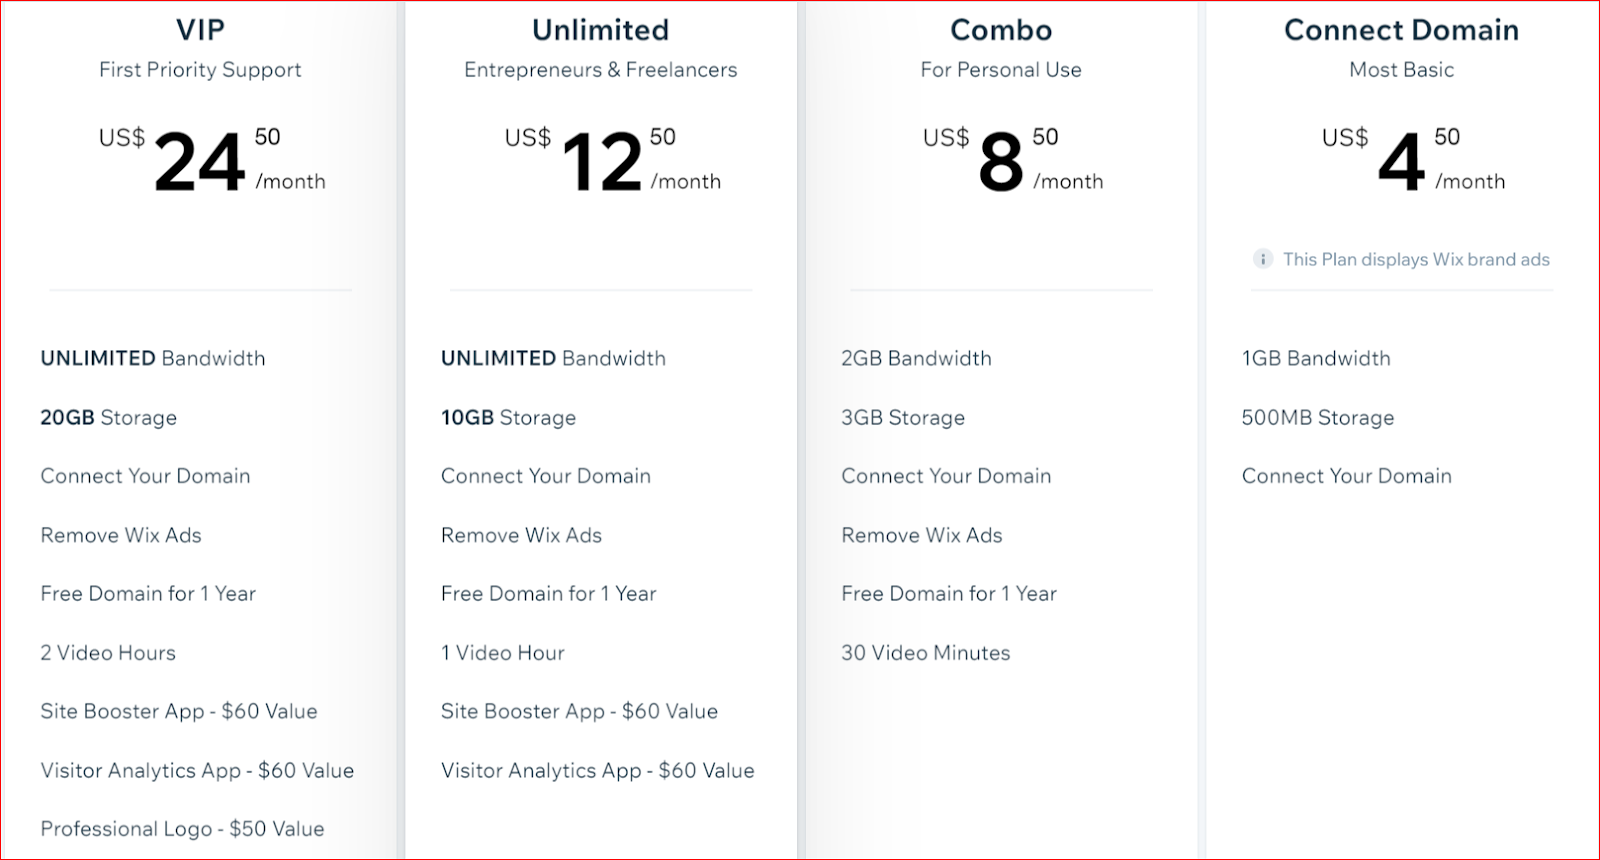The height and width of the screenshot is (860, 1600).
Task: Click VIP's 'Professional Logo - $50 Value' feature
Action: pos(182,829)
